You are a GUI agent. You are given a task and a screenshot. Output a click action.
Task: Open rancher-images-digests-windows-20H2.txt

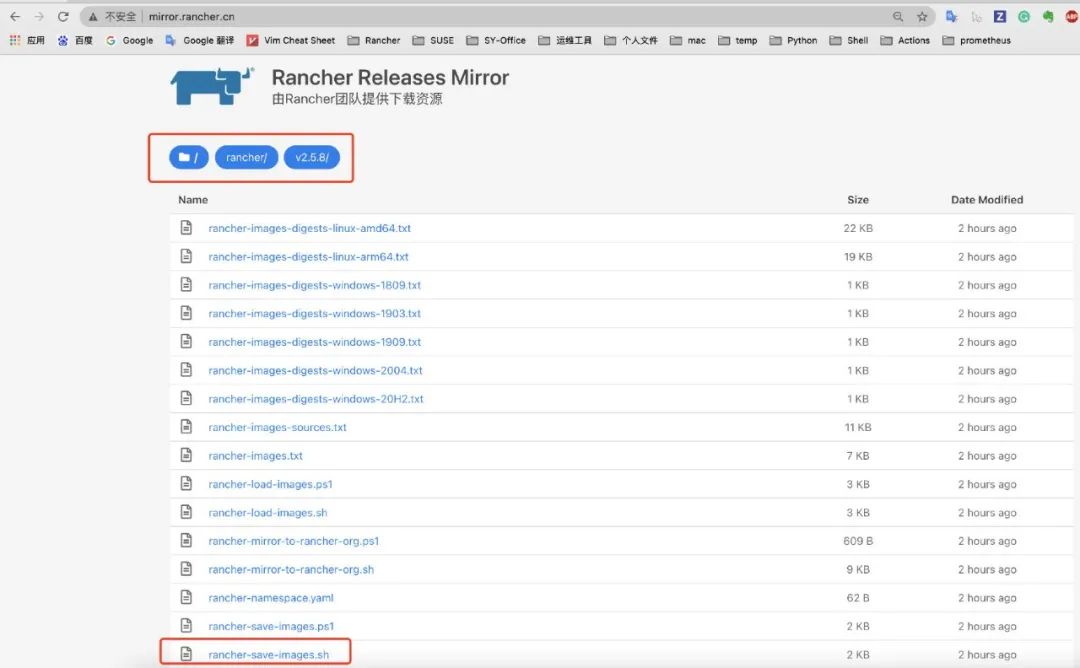click(315, 399)
